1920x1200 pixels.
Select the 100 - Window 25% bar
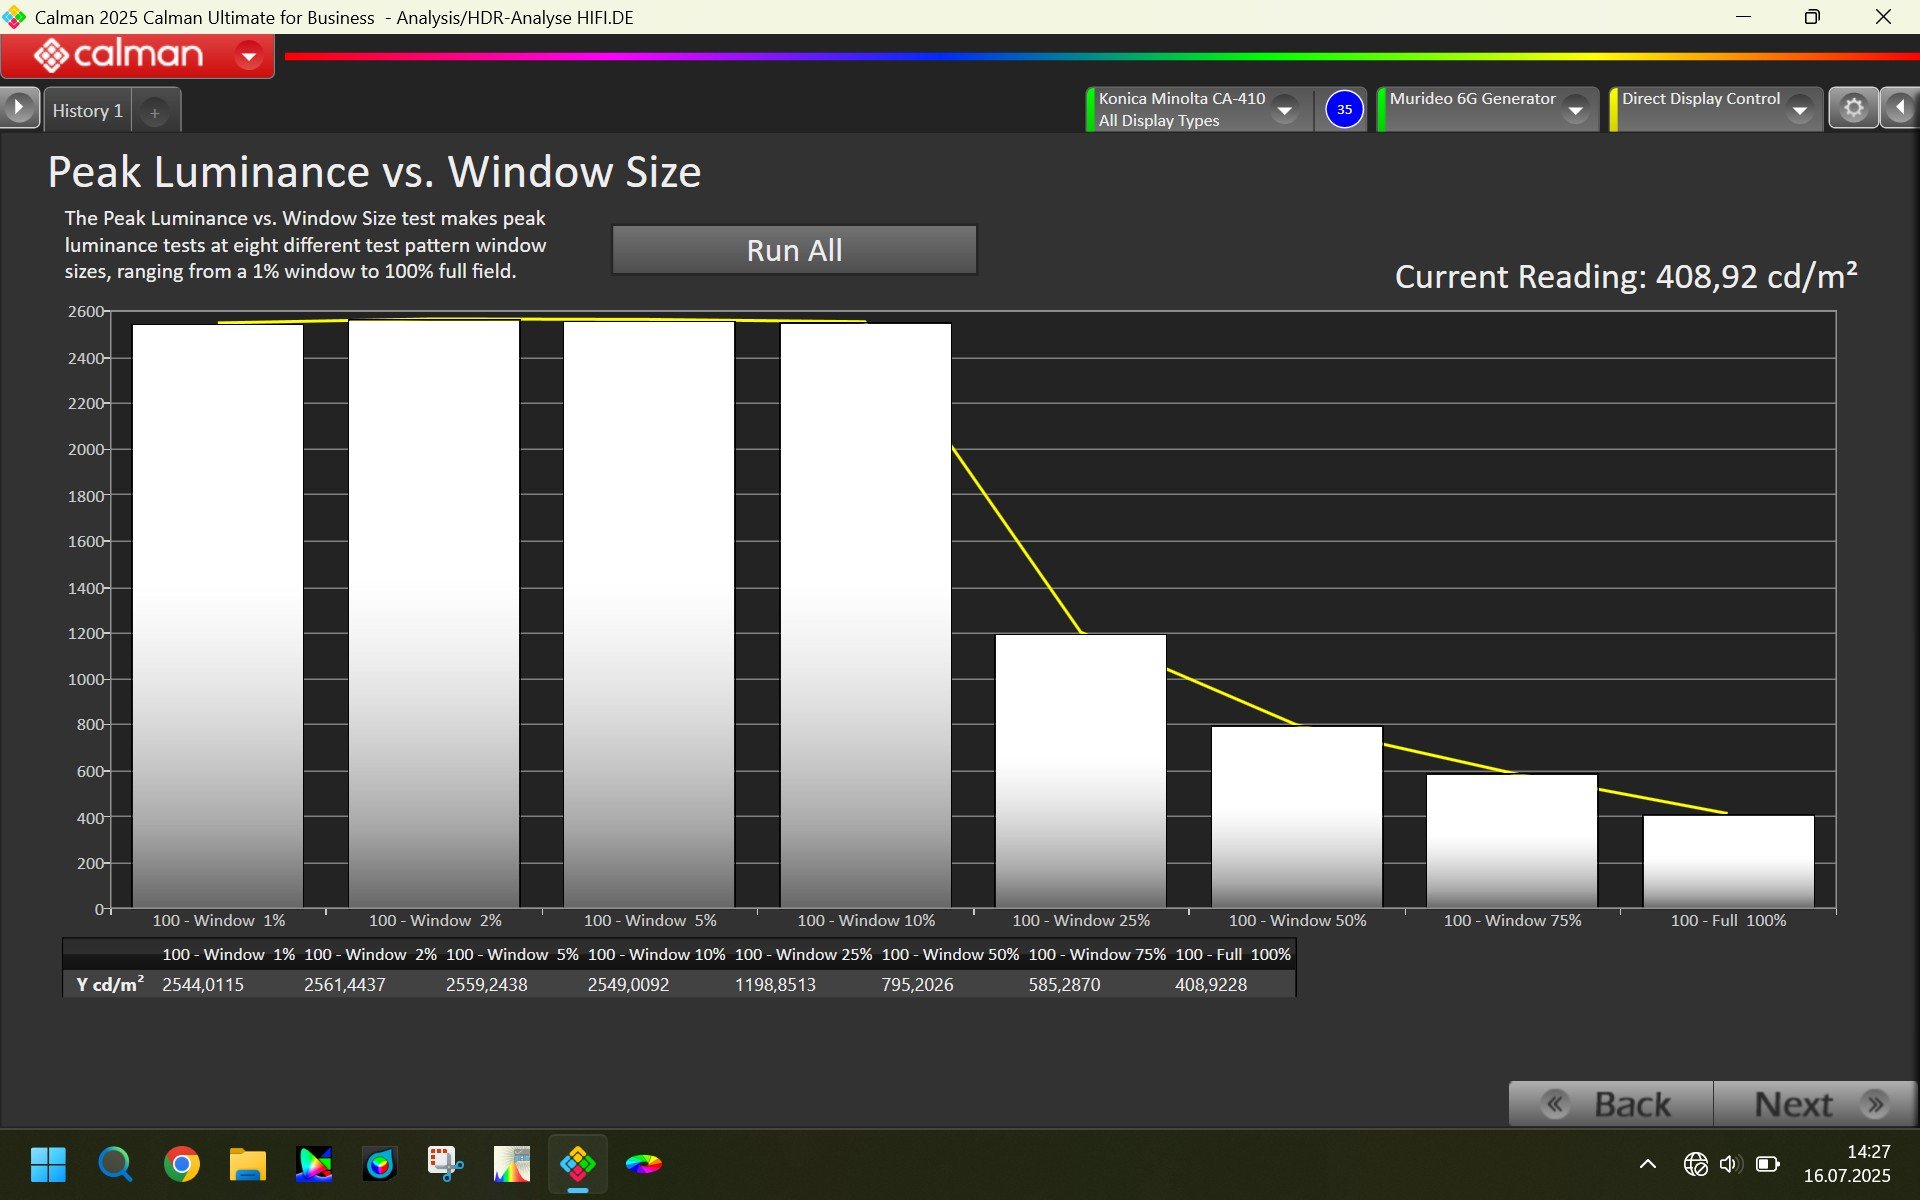(1080, 770)
